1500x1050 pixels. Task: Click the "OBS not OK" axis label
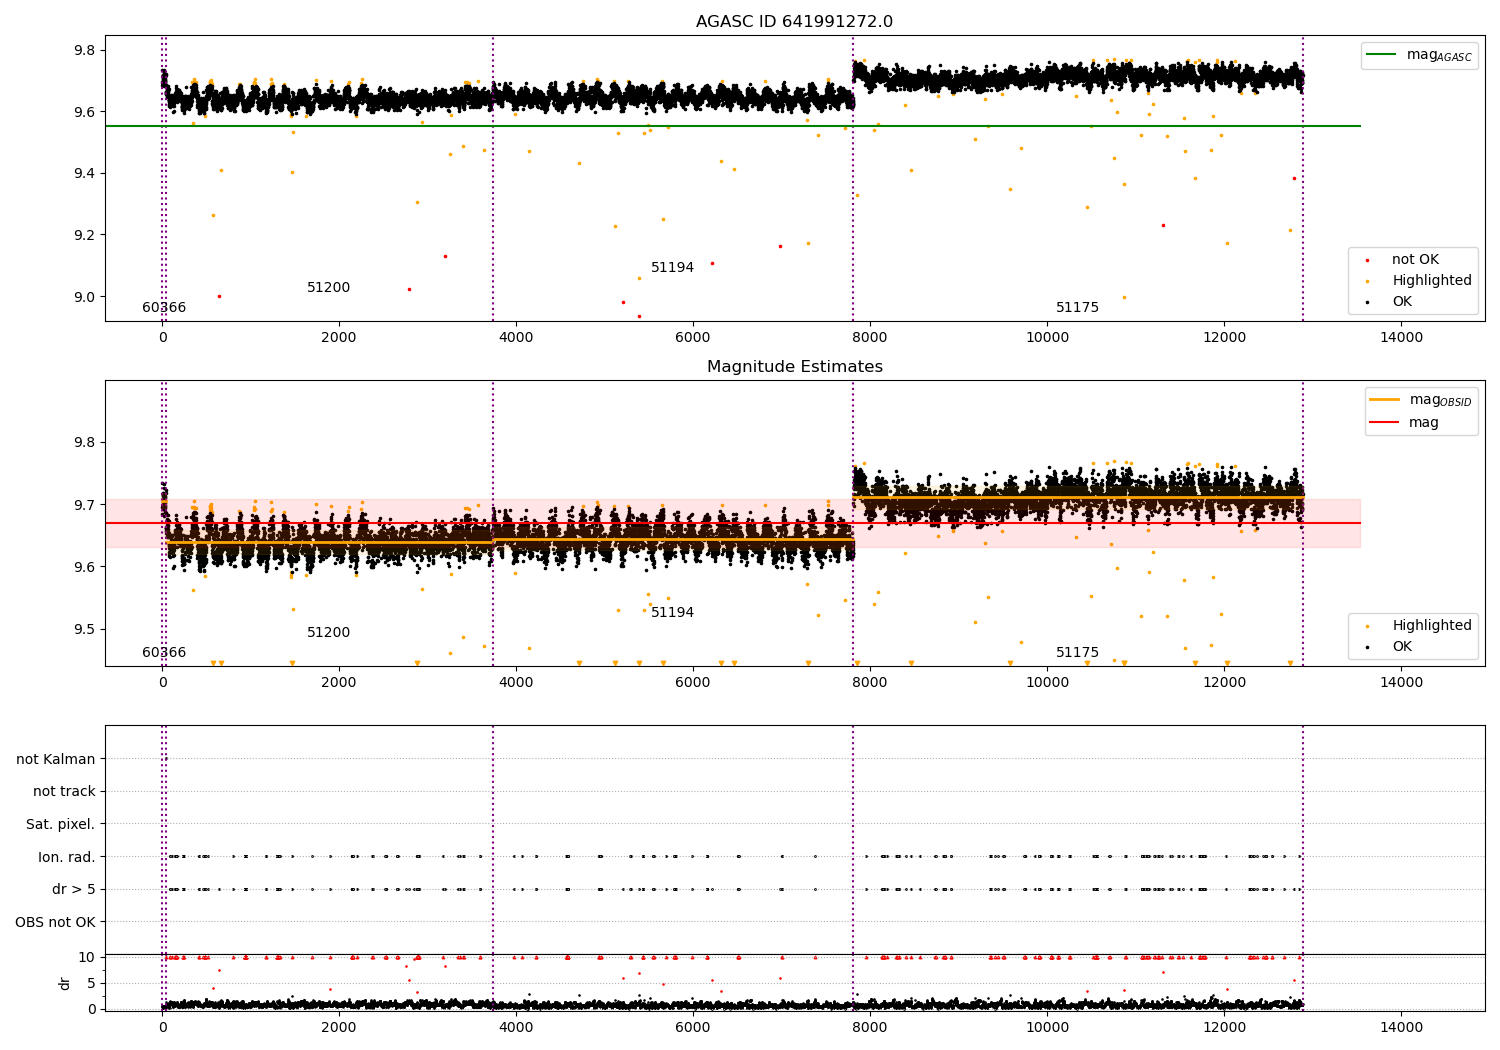(x=55, y=922)
